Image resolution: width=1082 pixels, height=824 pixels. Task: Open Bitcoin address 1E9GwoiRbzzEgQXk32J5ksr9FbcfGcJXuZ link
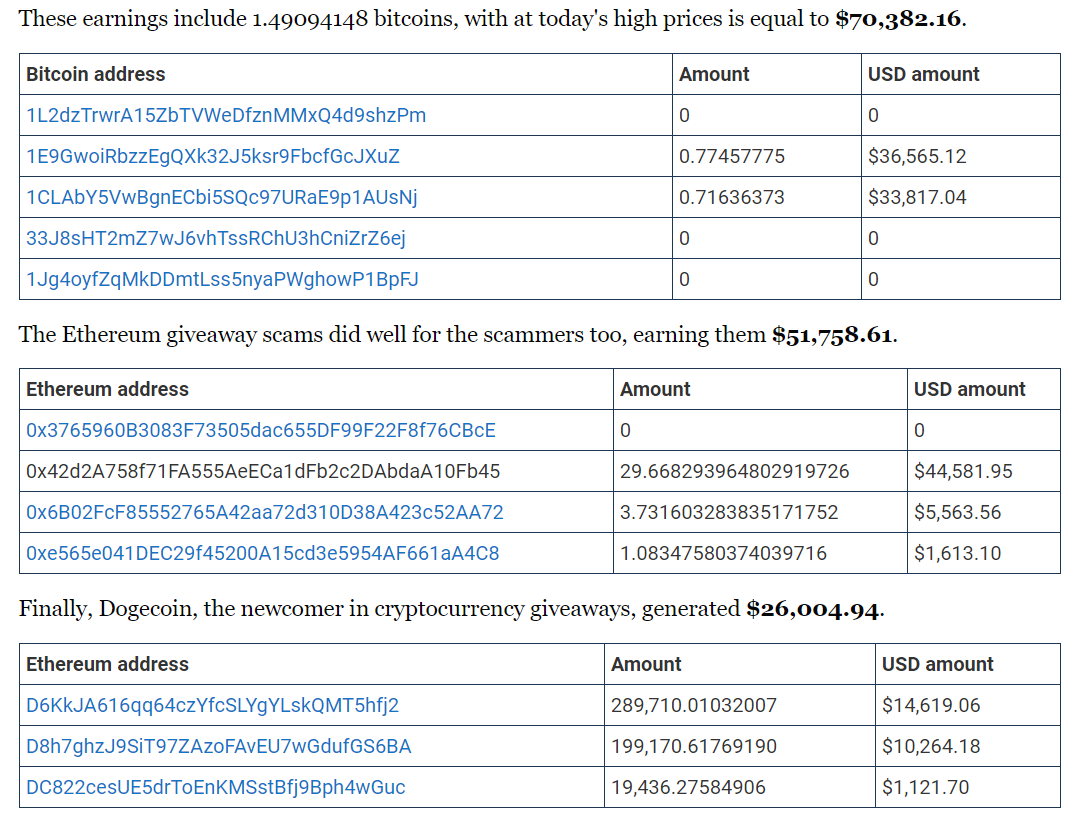click(x=213, y=156)
